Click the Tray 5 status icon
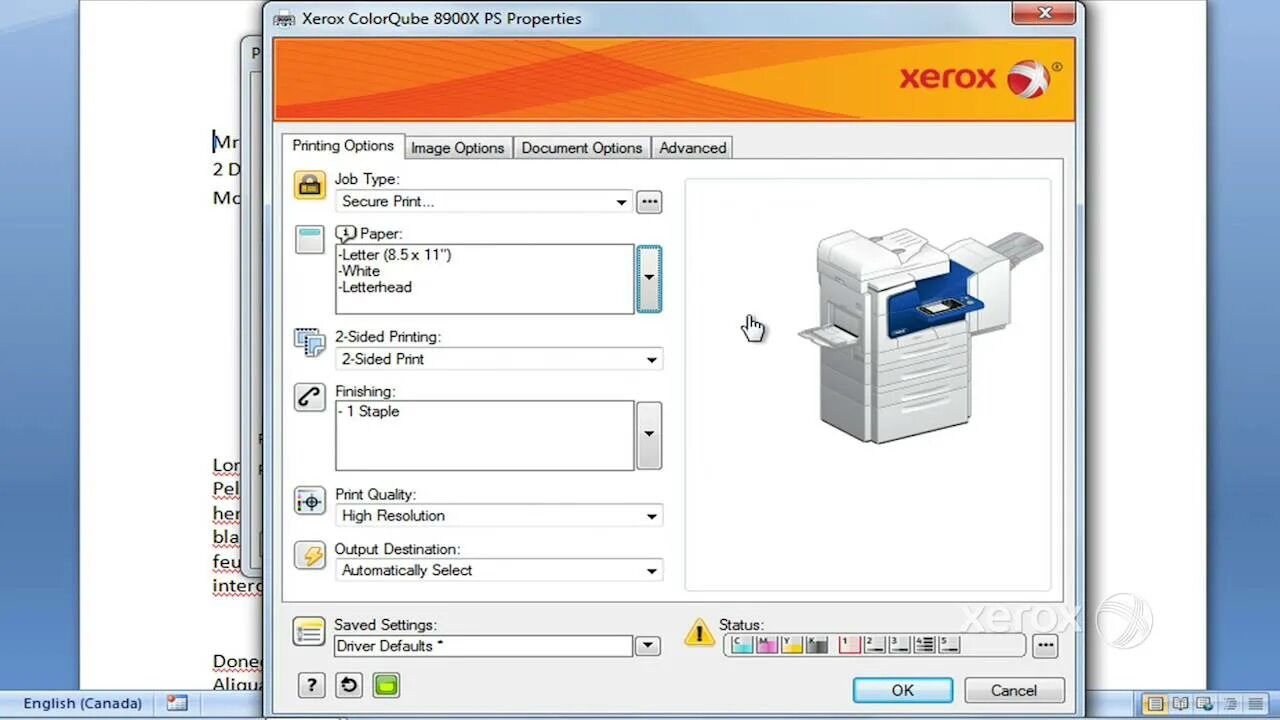 (x=949, y=644)
